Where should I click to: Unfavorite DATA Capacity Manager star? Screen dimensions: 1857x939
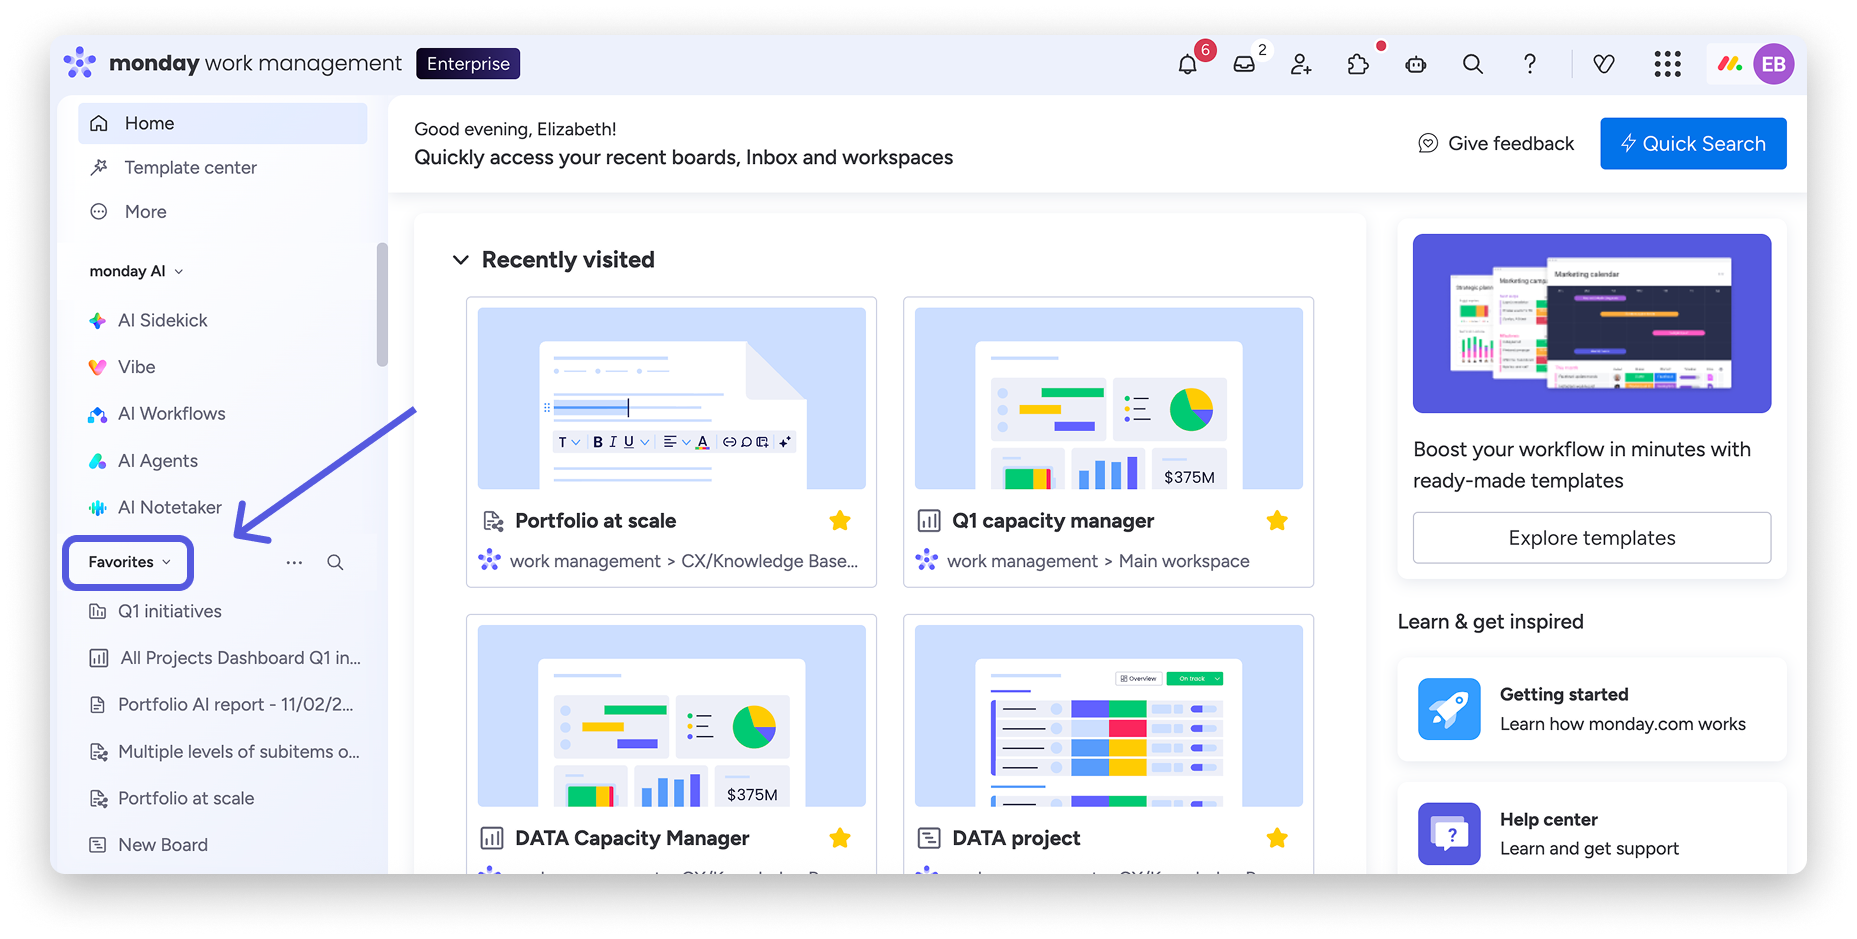pos(840,838)
